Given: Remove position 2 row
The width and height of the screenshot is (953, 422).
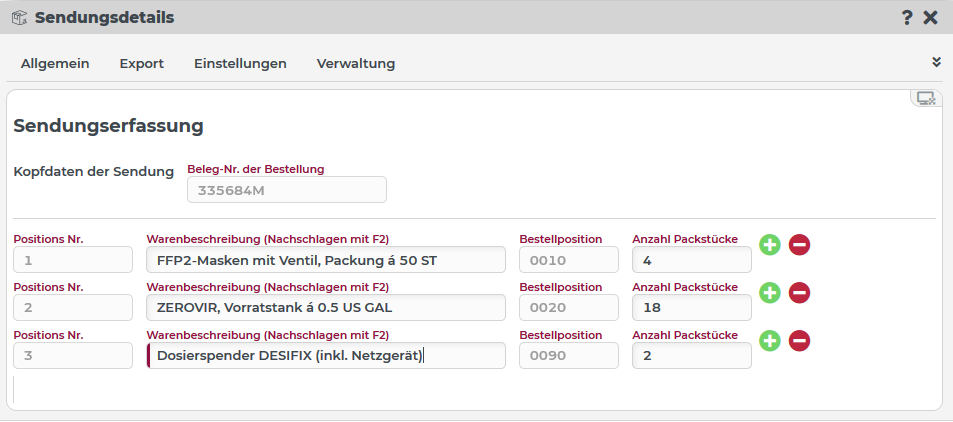Looking at the screenshot, I should click(799, 293).
